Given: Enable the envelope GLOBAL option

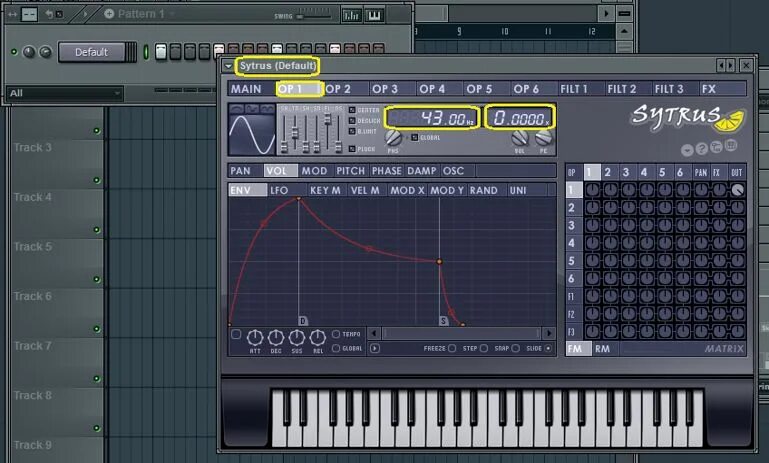Looking at the screenshot, I should point(336,348).
